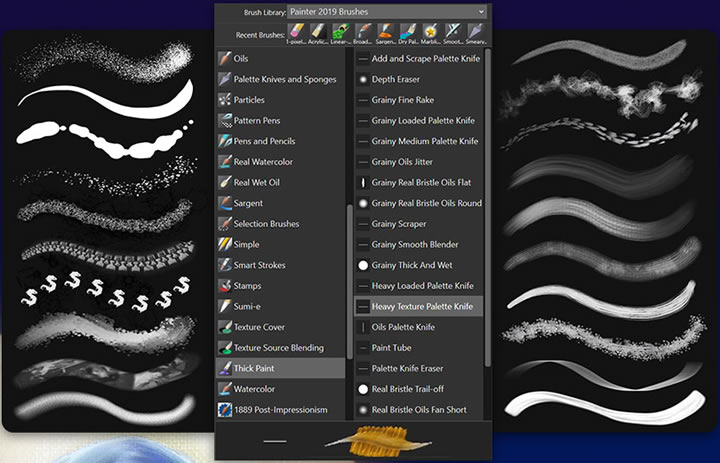Select the Linear green recent brush
The image size is (720, 463).
coord(341,34)
